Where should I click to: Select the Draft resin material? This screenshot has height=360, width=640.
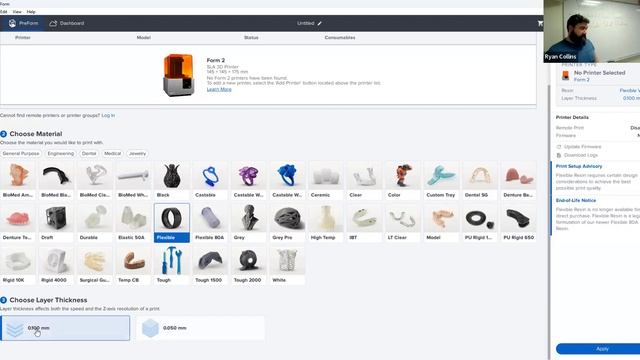pyautogui.click(x=56, y=222)
